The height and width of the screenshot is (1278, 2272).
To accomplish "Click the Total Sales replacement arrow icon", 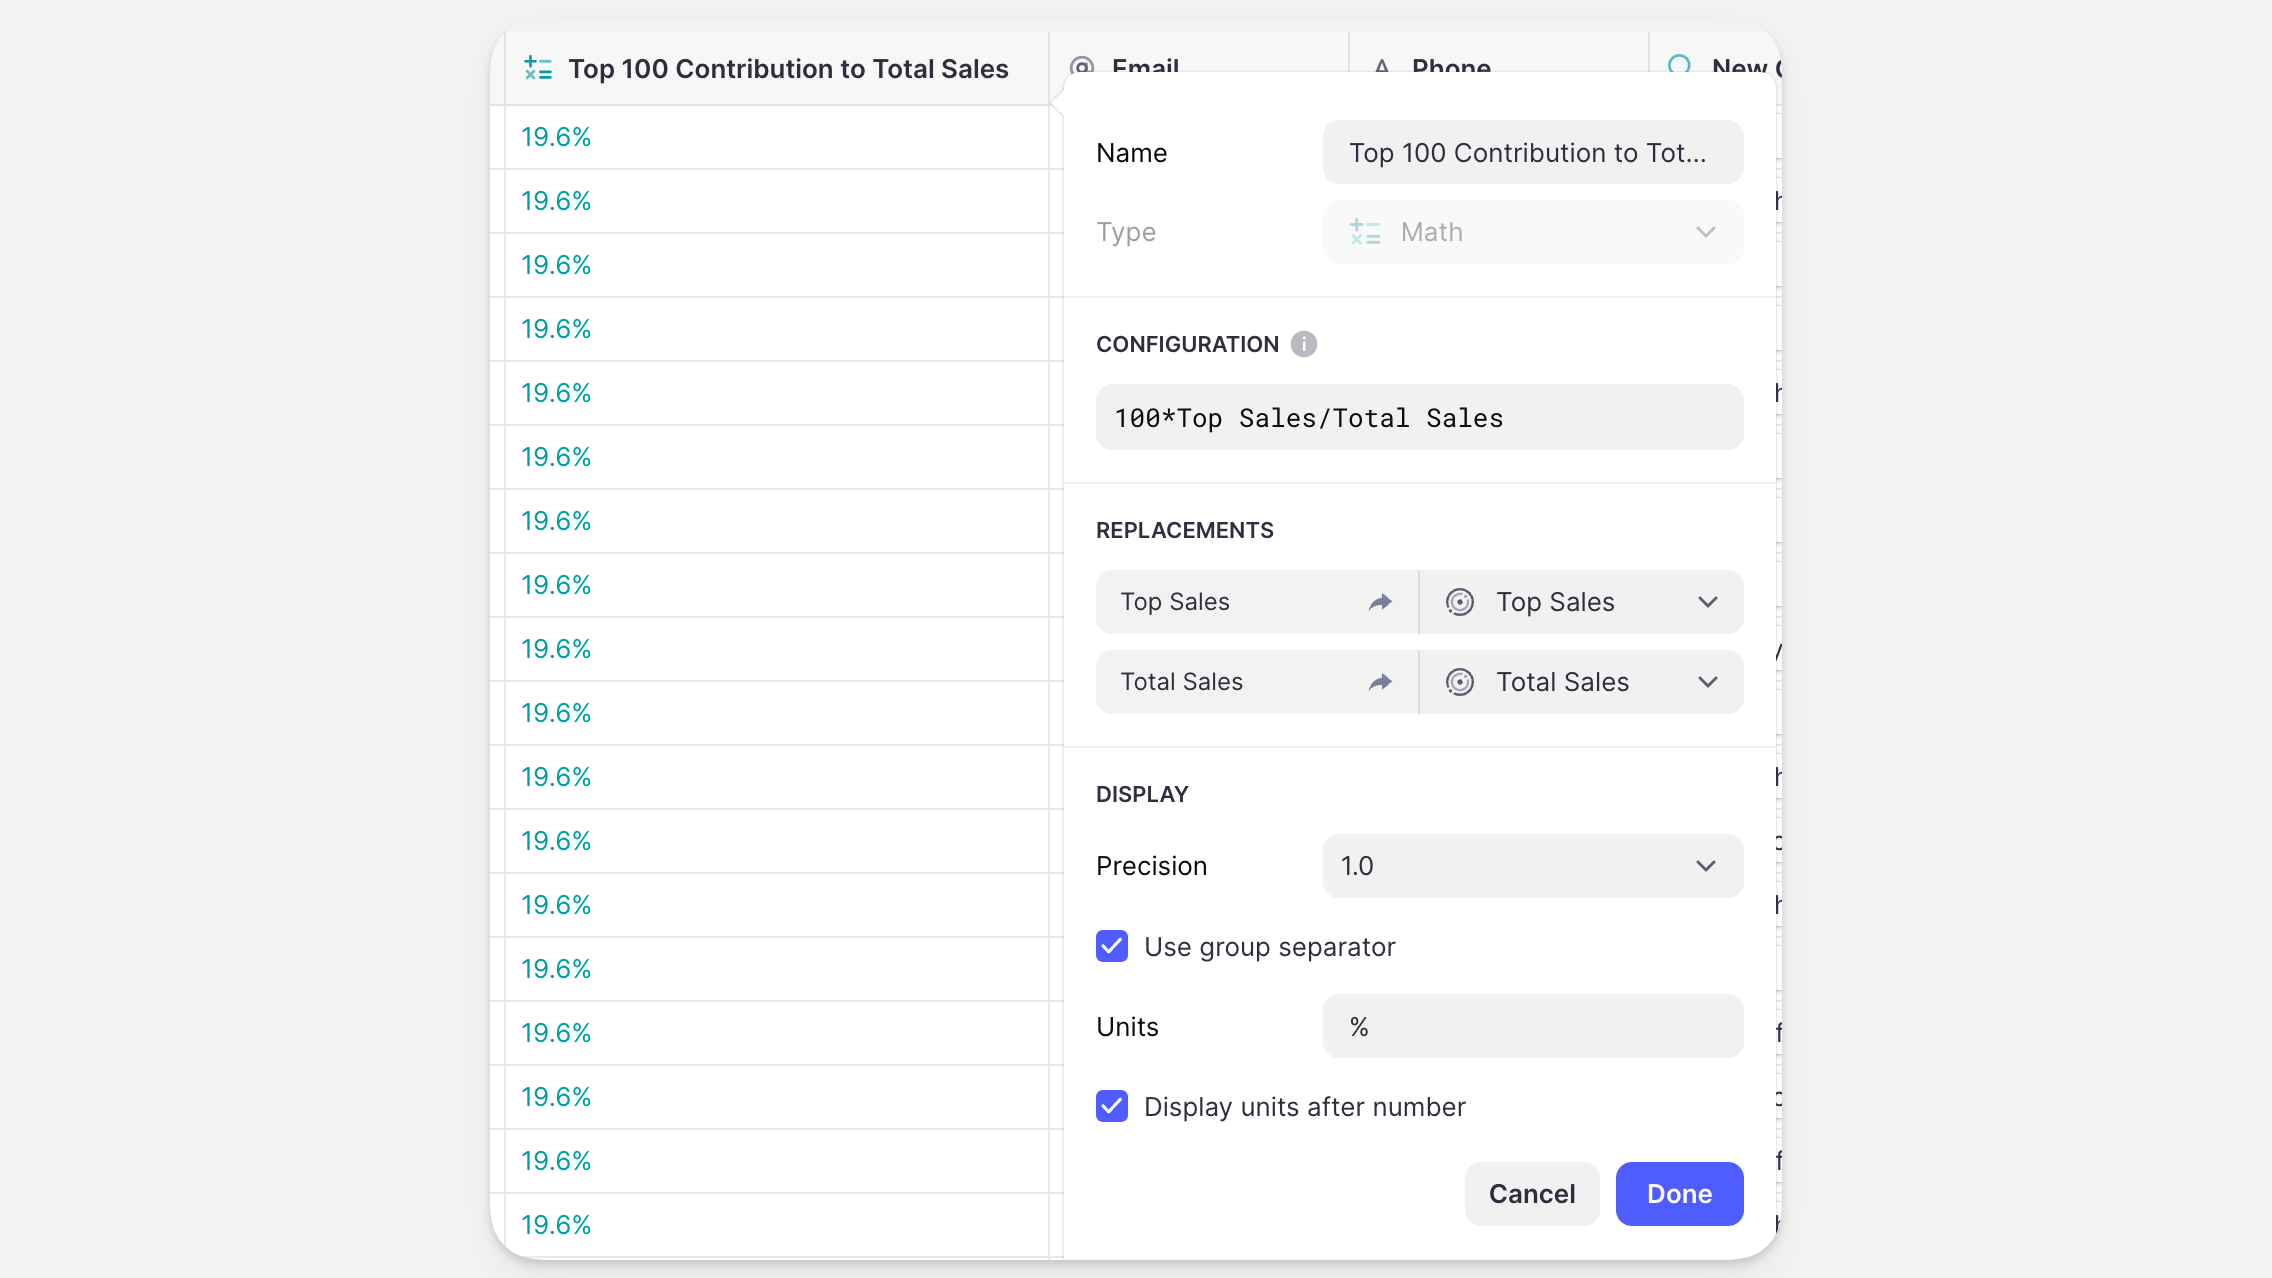I will pyautogui.click(x=1380, y=682).
